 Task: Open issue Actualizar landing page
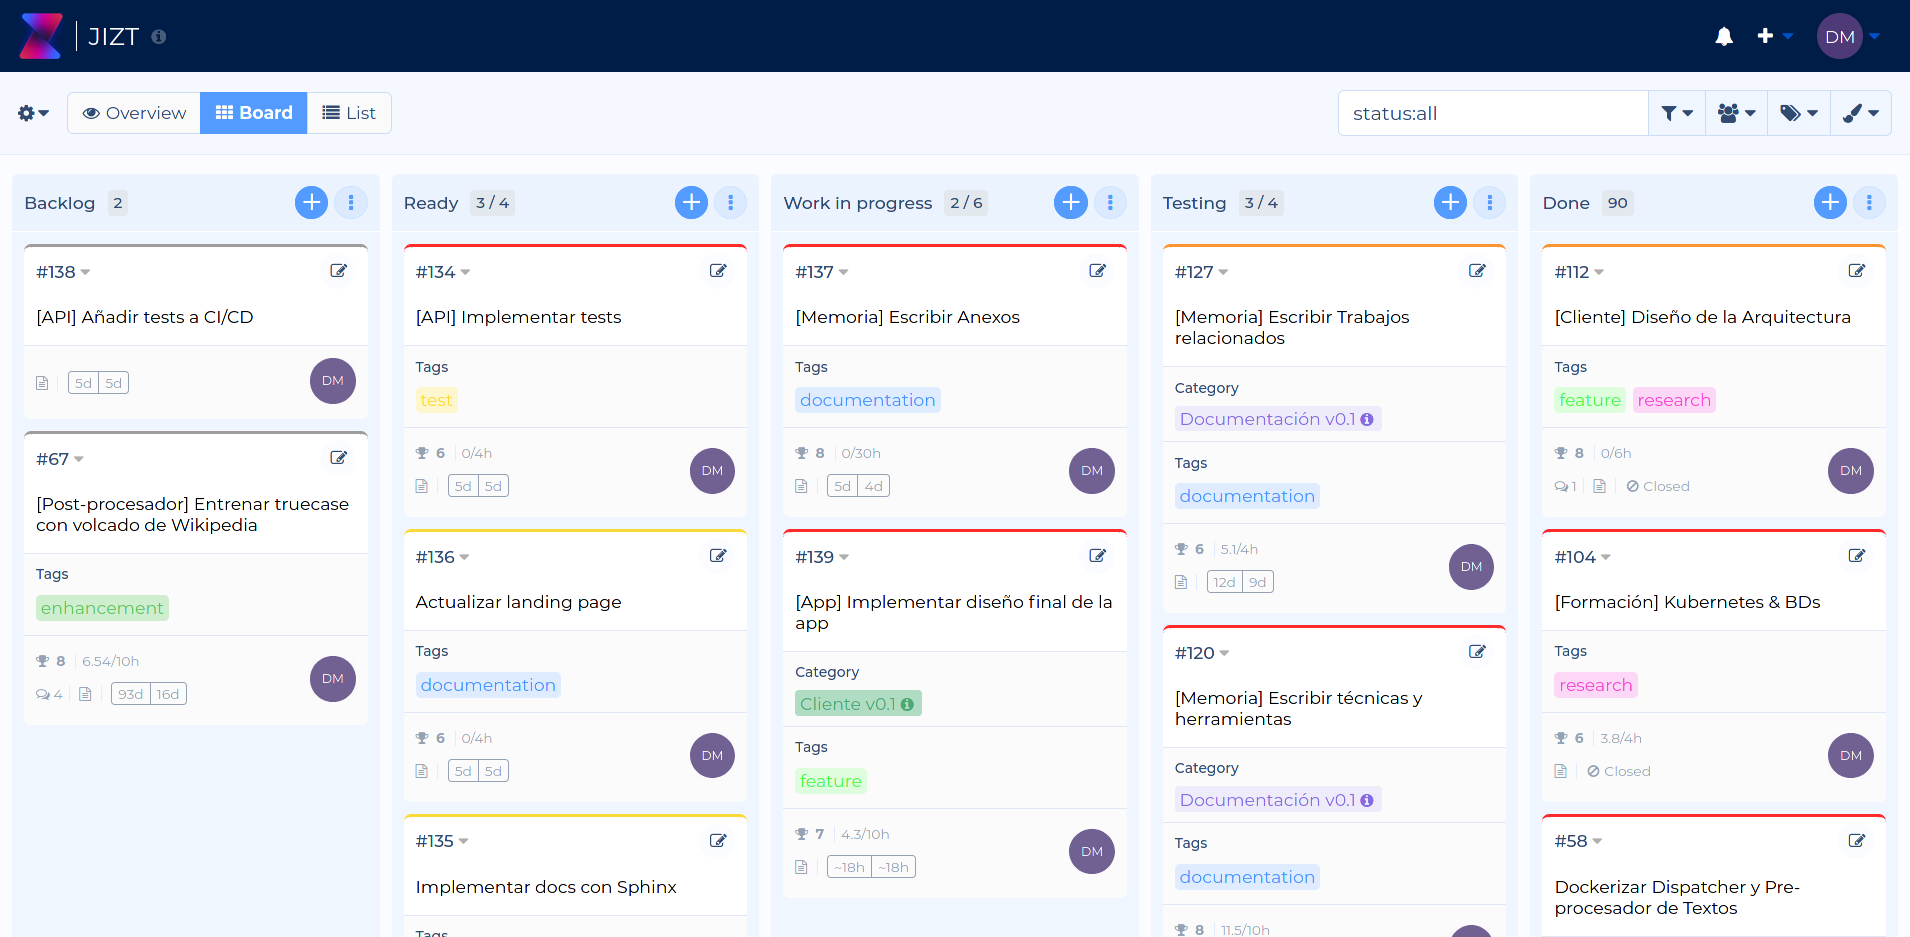(x=518, y=602)
